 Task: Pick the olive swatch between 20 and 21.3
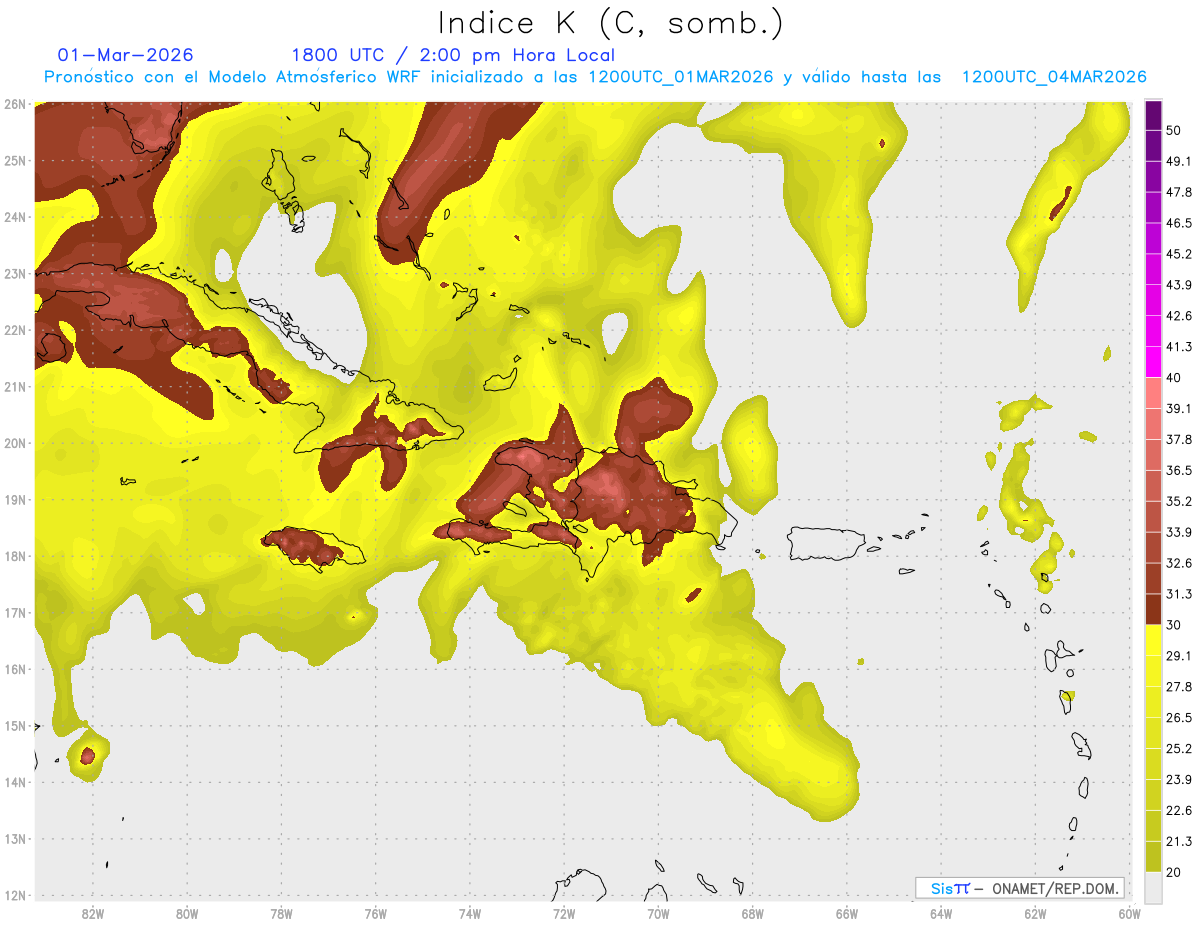[x=1153, y=857]
